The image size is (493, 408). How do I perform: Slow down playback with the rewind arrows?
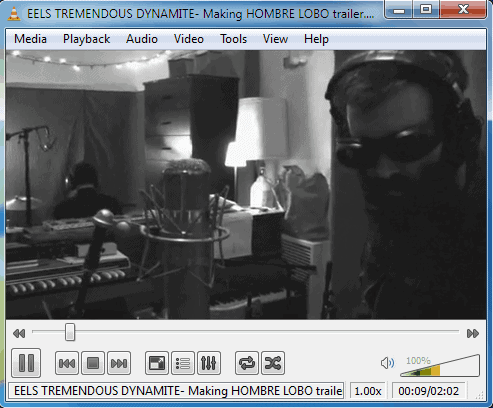pos(19,333)
